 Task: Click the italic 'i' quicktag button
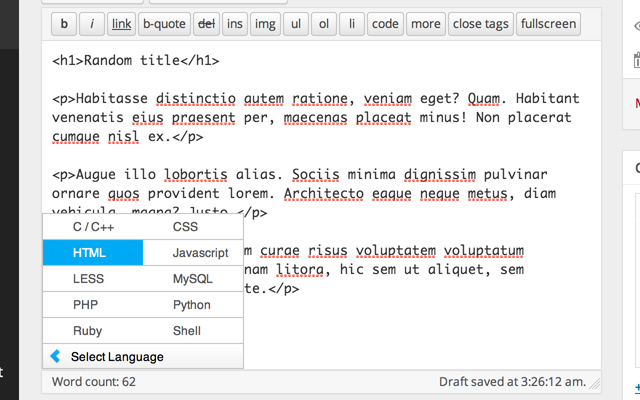92,23
